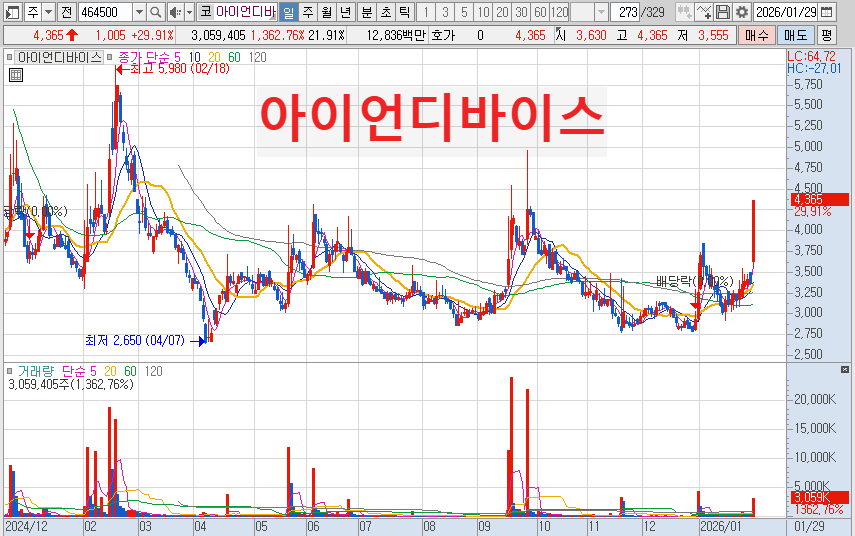This screenshot has width=855, height=536.
Task: Open the data table grid icon
Action: click(16, 75)
